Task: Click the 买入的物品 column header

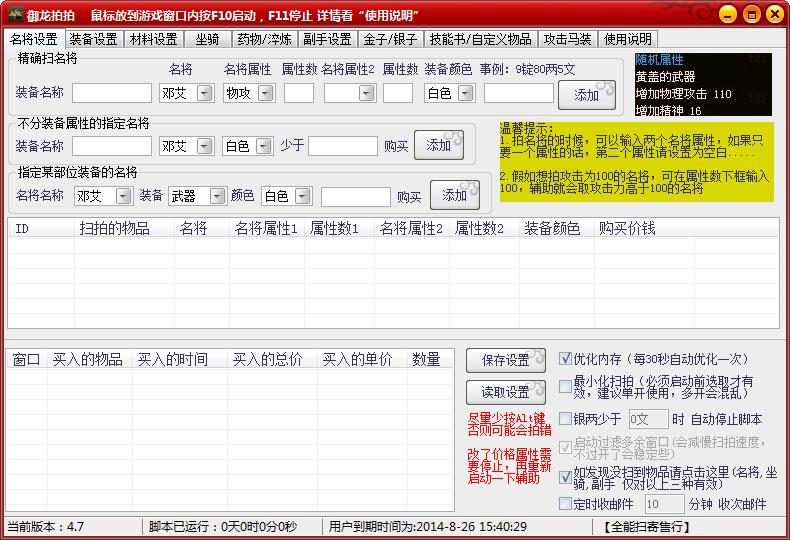Action: pos(90,360)
